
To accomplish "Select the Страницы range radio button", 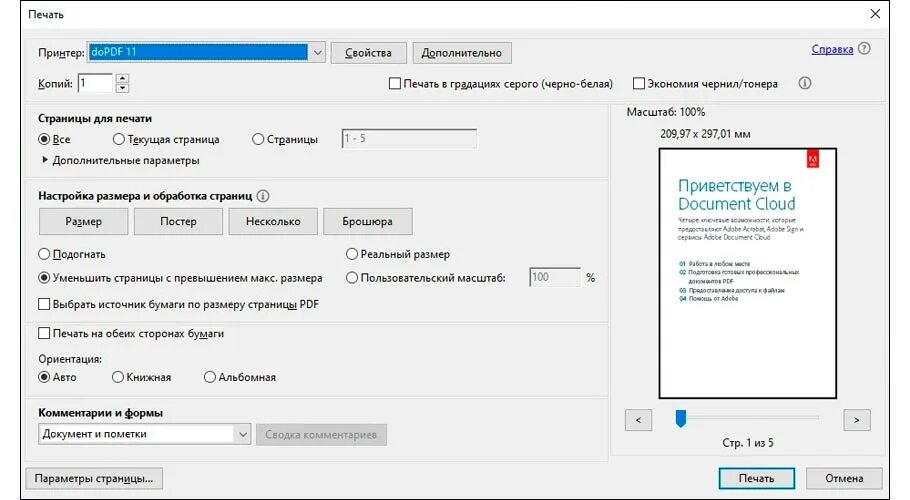I will (x=258, y=139).
